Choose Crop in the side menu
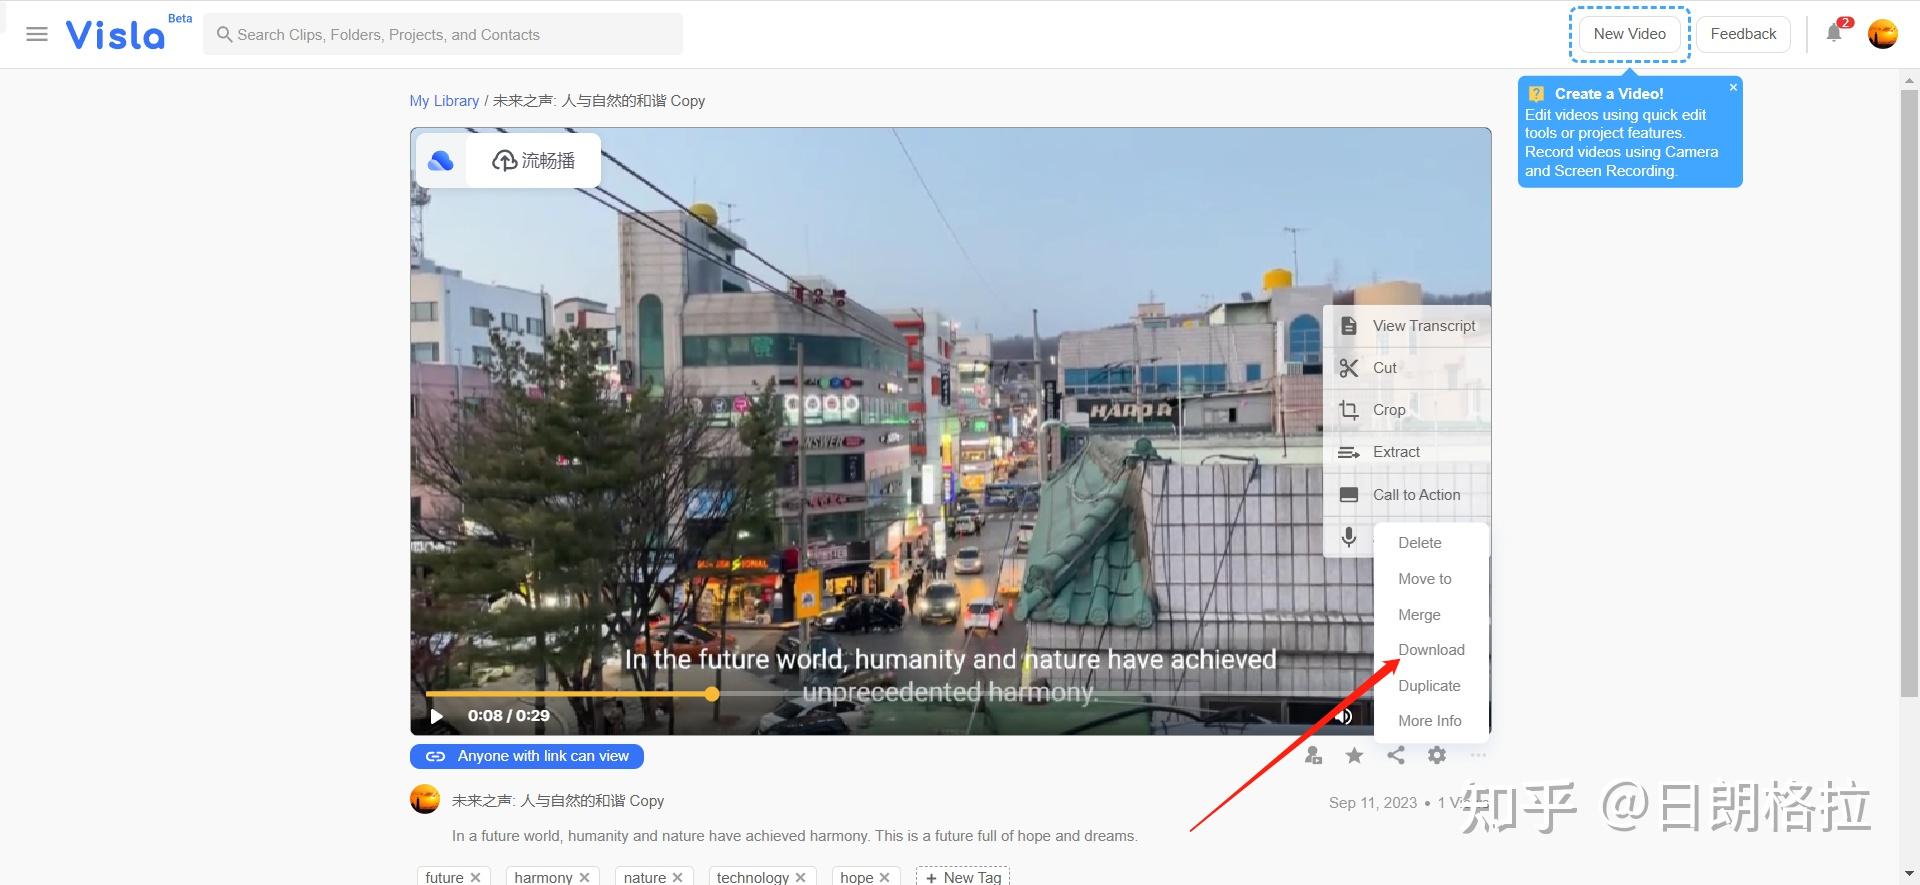1920x885 pixels. (1407, 410)
